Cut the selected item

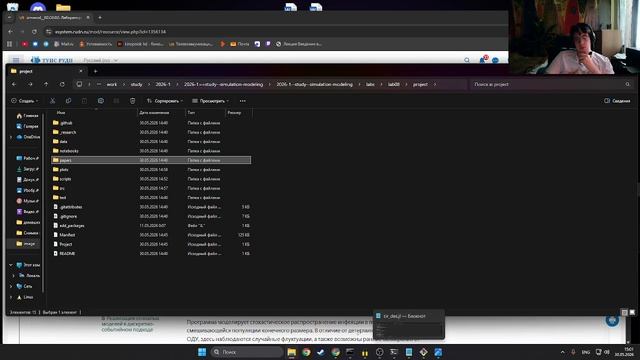tap(53, 101)
